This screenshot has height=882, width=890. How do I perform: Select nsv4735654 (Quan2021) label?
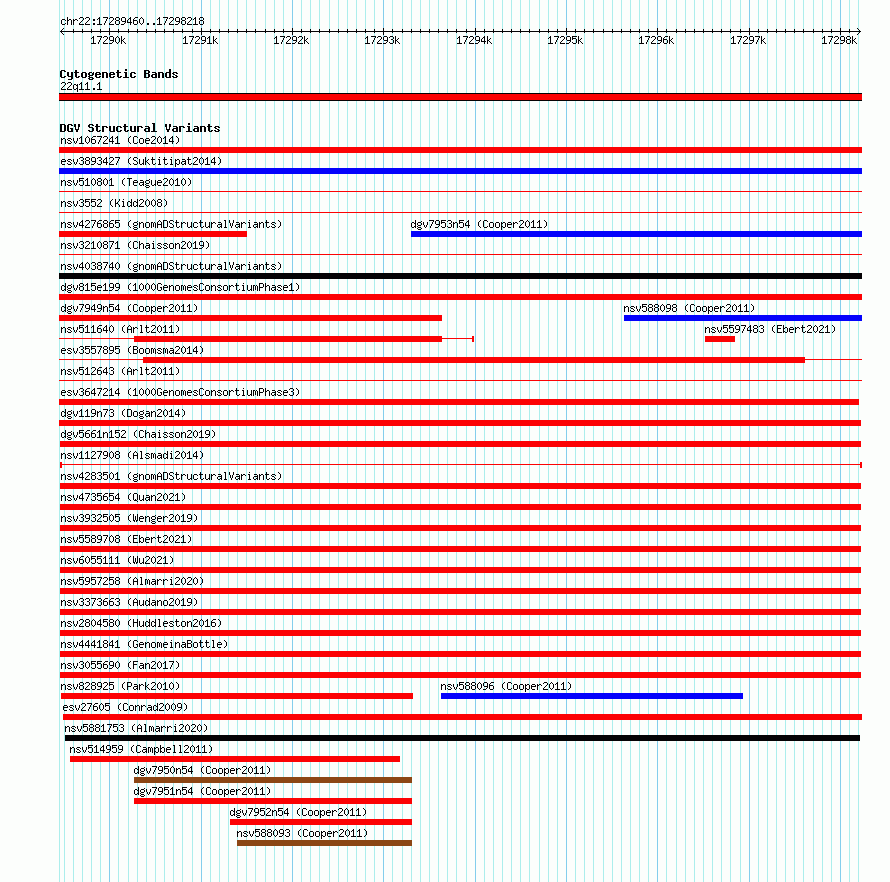pyautogui.click(x=123, y=497)
